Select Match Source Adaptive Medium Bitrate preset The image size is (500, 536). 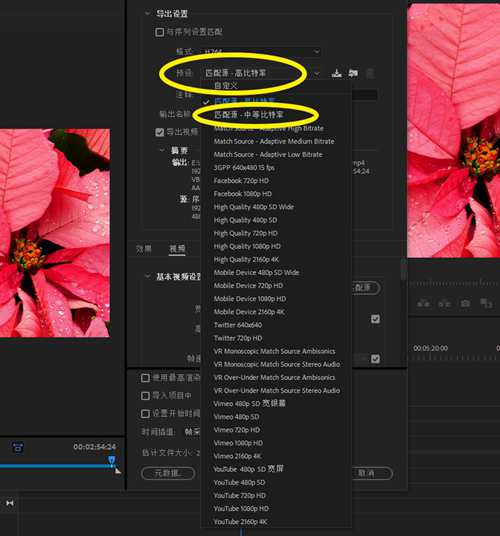click(x=274, y=141)
